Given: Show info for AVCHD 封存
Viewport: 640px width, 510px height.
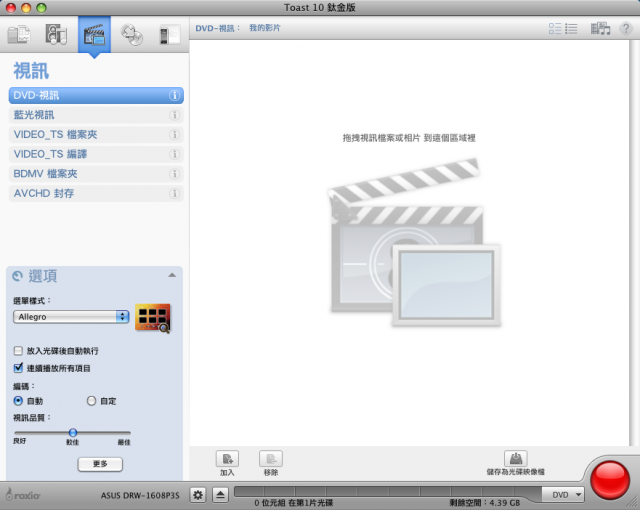Looking at the screenshot, I should [x=174, y=193].
